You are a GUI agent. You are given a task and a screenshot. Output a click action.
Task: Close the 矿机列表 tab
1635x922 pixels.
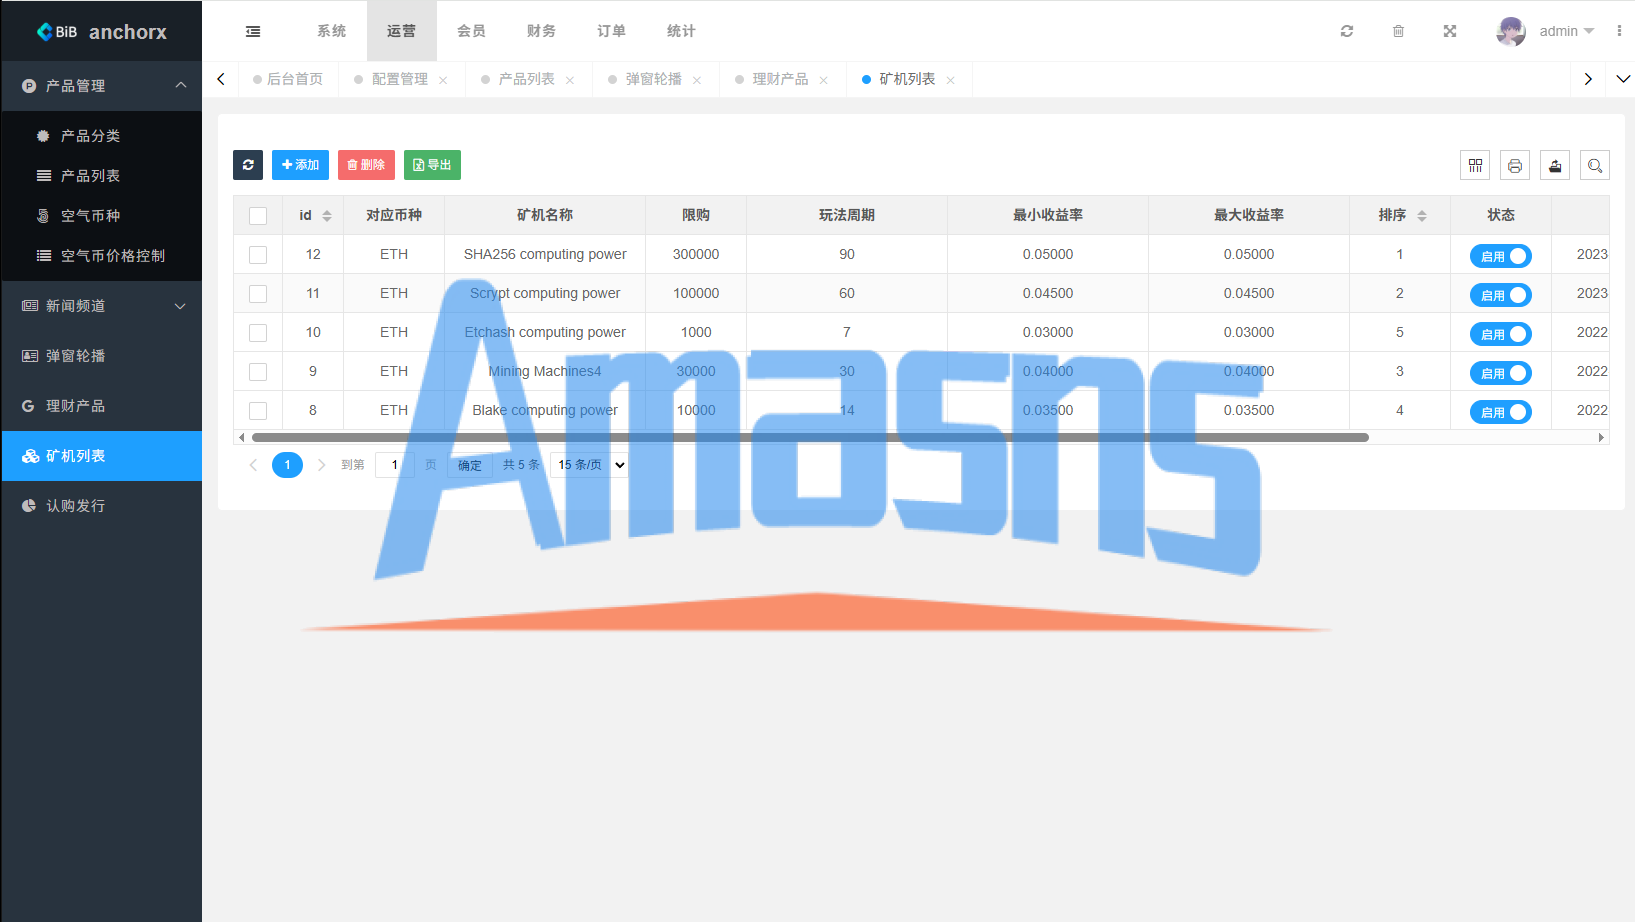tap(950, 80)
